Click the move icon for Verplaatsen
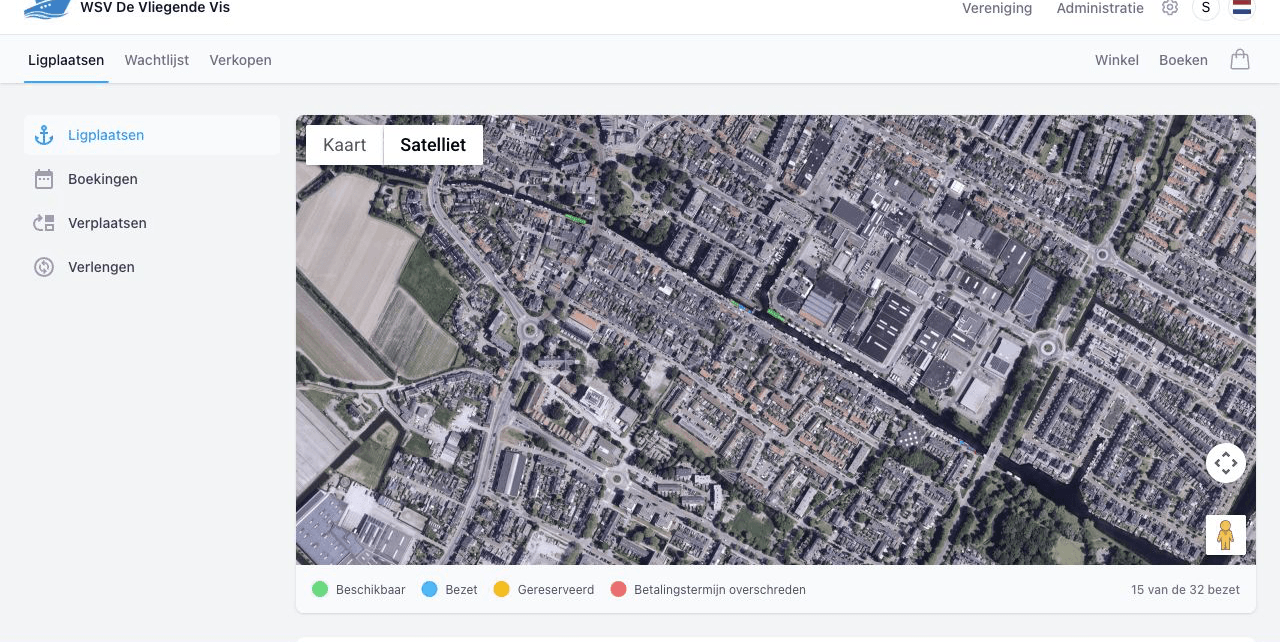 coord(44,223)
